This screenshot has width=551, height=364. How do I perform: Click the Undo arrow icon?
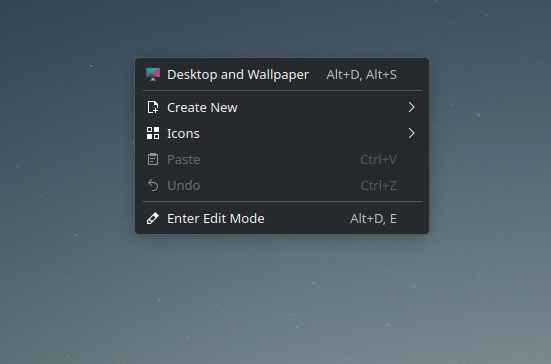[x=153, y=185]
